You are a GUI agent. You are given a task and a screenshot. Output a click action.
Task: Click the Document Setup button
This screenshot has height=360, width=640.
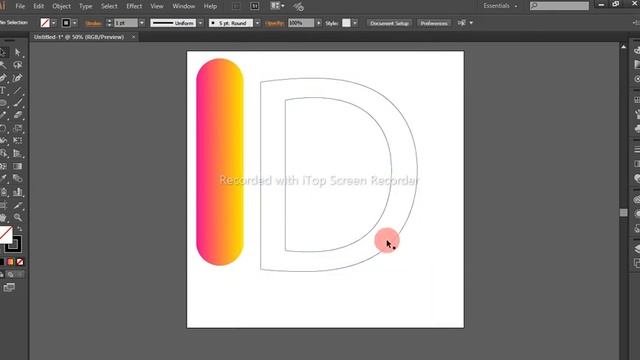point(389,23)
